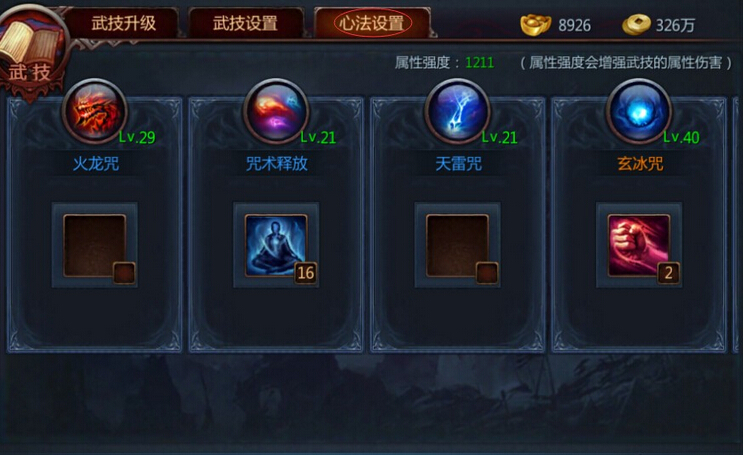Click the empty slot under 火龙咒
This screenshot has width=744, height=455.
pyautogui.click(x=95, y=245)
